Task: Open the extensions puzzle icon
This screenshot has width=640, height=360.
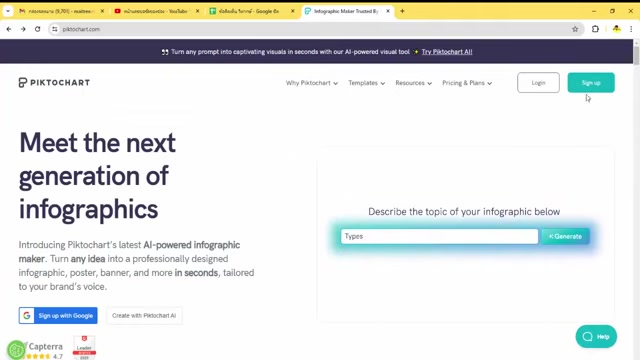Action: point(595,29)
